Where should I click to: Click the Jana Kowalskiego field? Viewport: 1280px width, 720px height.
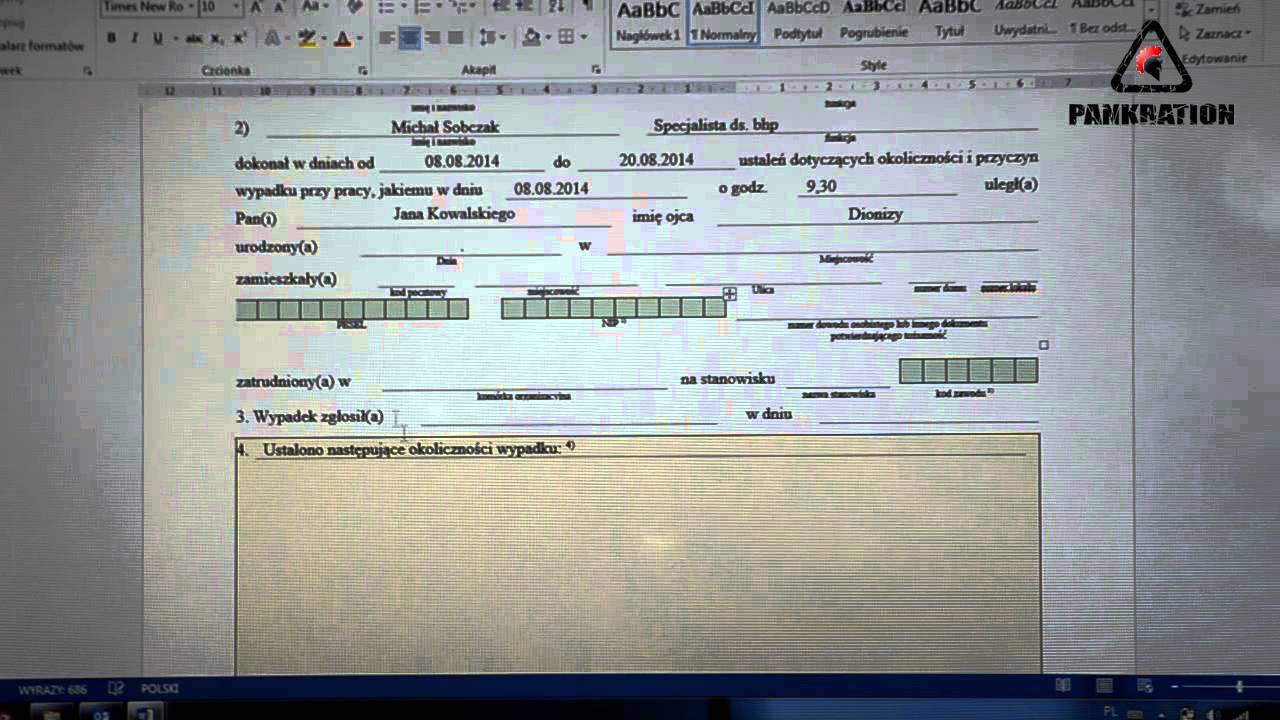pyautogui.click(x=454, y=214)
